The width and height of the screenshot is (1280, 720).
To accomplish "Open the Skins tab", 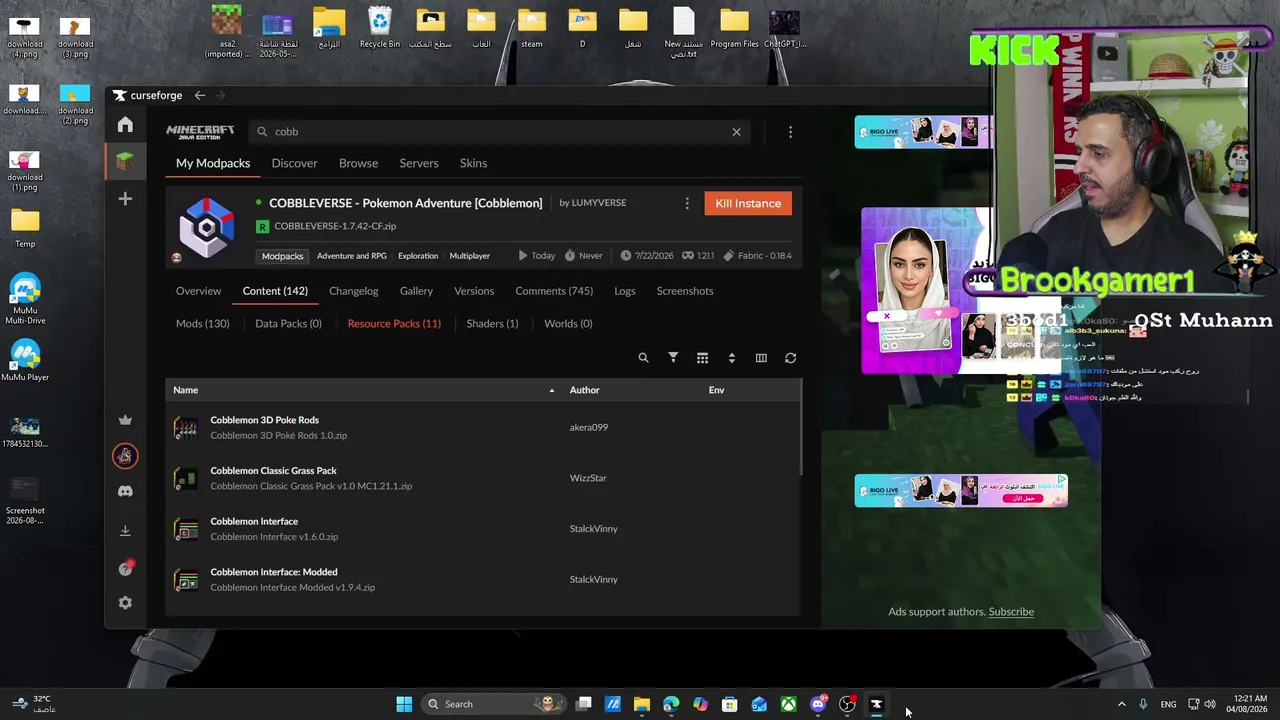I will (473, 163).
